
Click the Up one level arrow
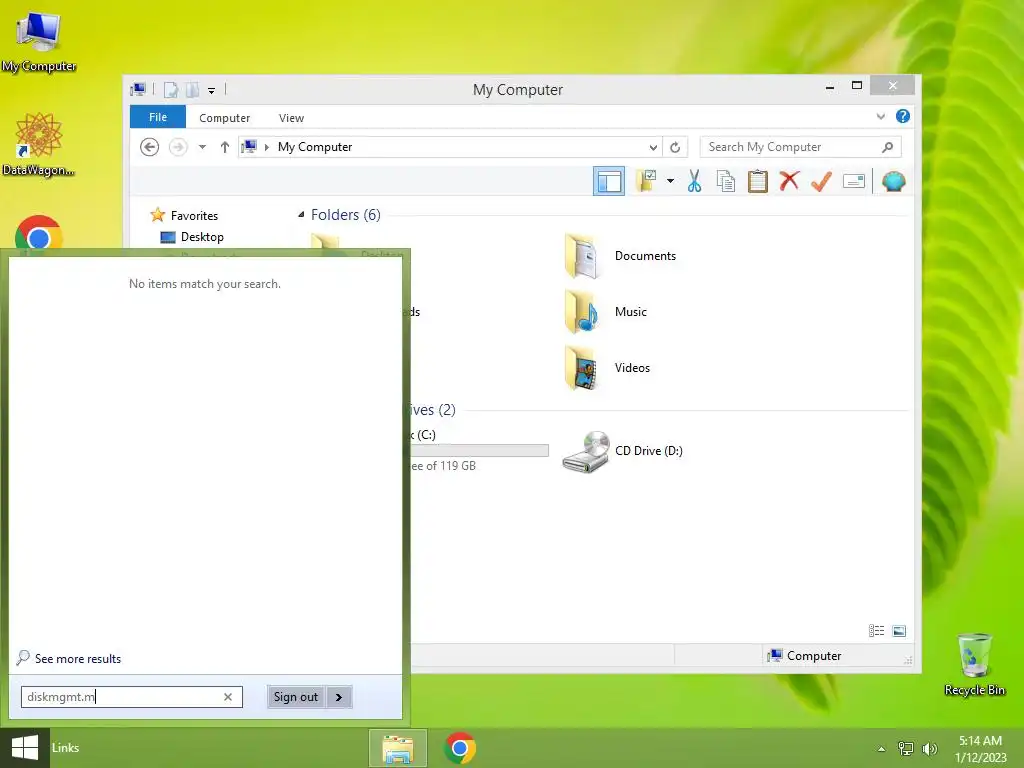[x=225, y=147]
